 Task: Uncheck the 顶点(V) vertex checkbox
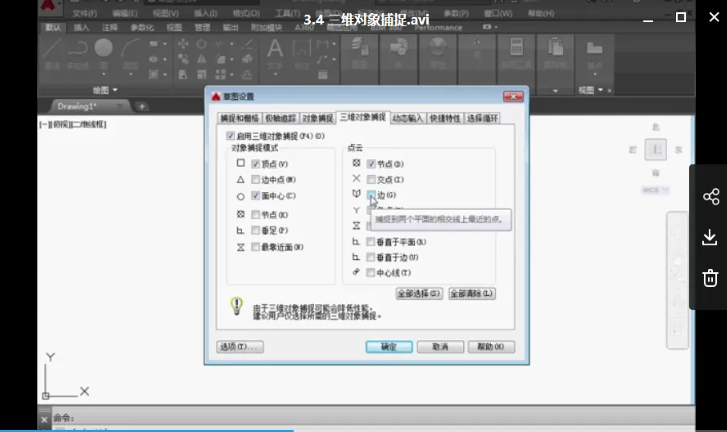(255, 164)
